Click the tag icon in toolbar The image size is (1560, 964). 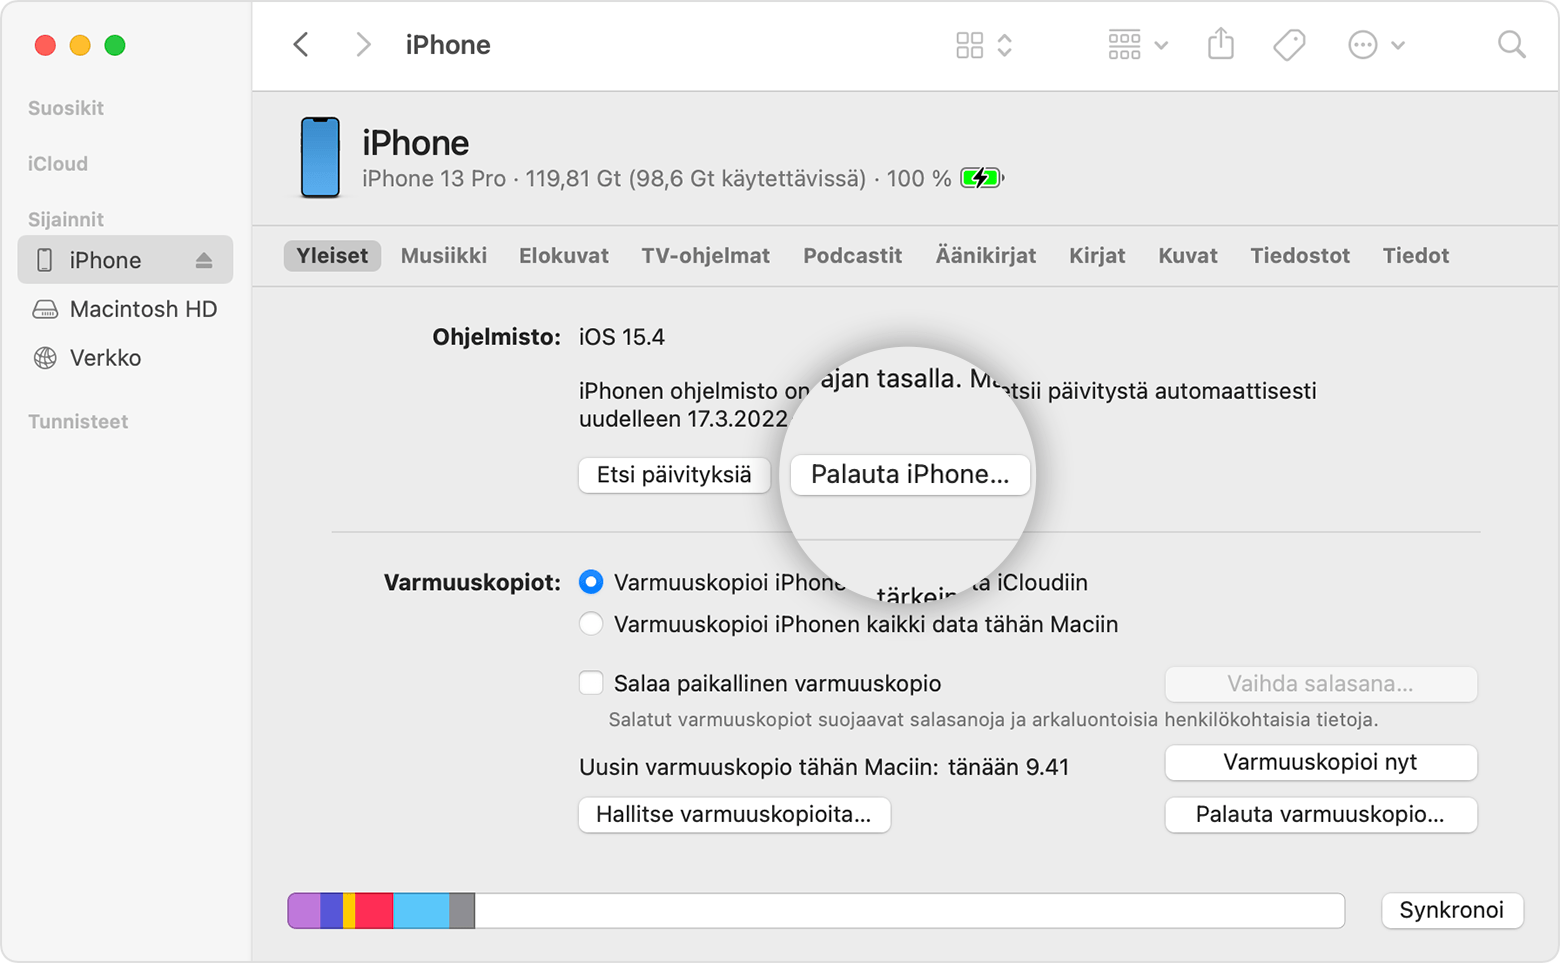point(1288,45)
